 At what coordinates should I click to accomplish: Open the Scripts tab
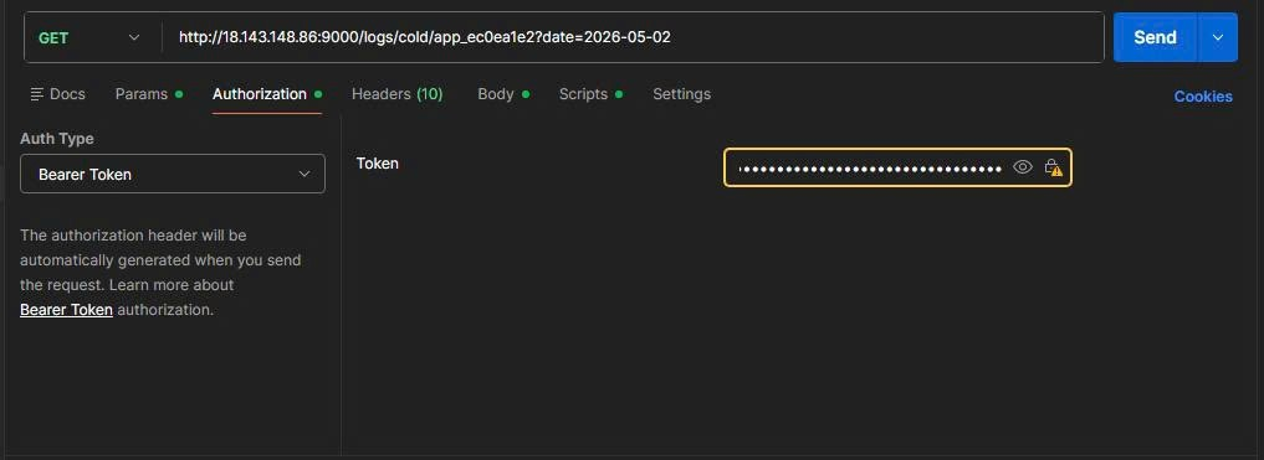tap(591, 94)
